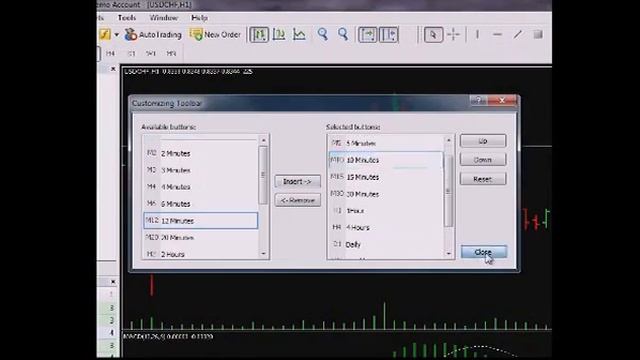
Task: Select 2 Minutes in Available buttons
Action: 201,153
